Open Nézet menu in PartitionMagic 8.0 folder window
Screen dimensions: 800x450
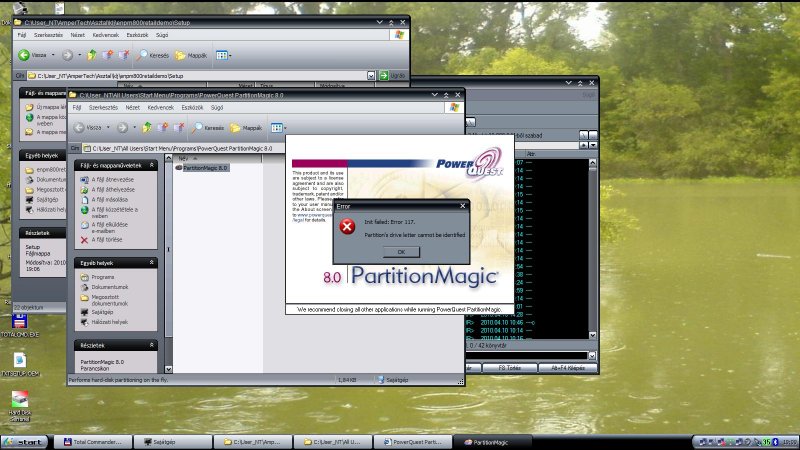coord(133,108)
